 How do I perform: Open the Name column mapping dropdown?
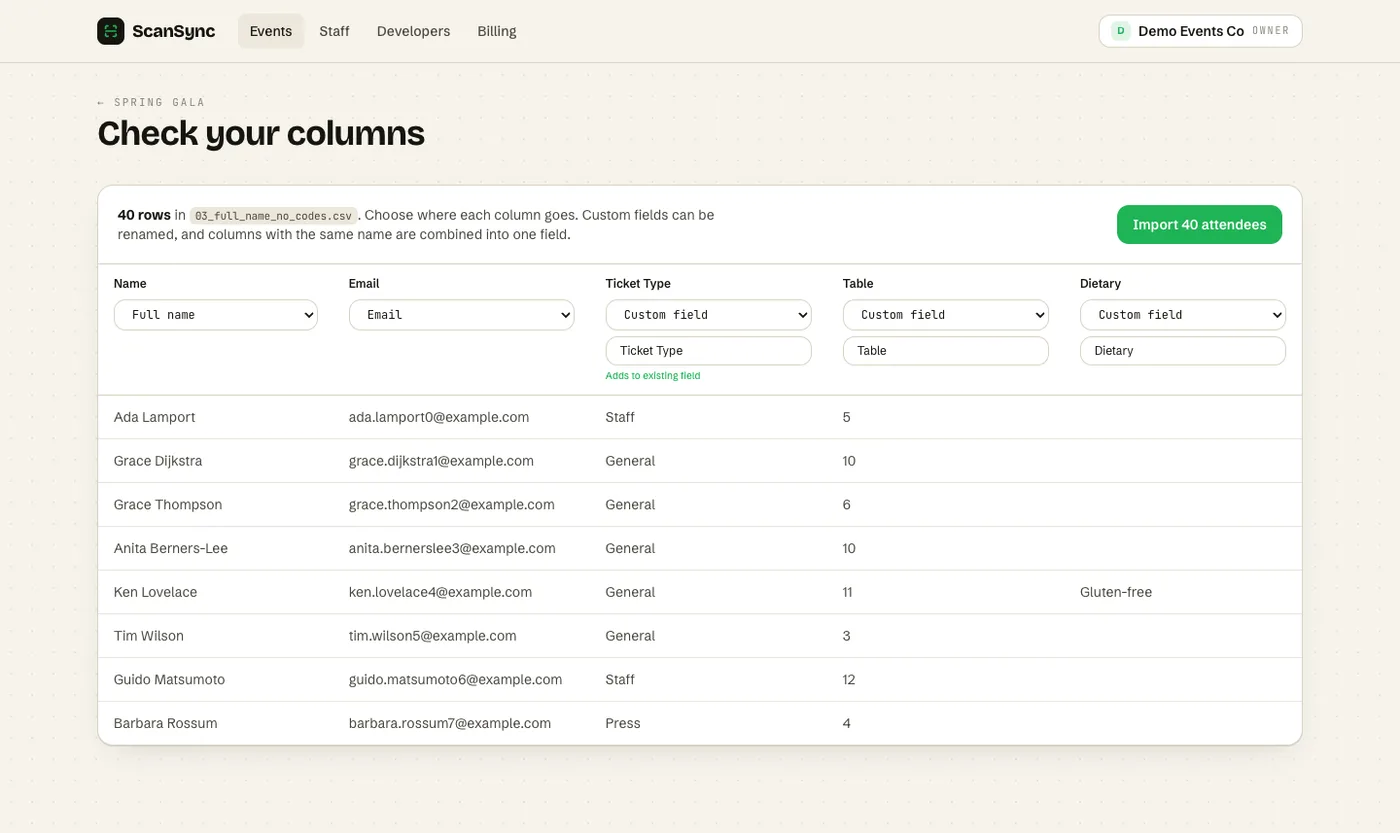pyautogui.click(x=216, y=315)
